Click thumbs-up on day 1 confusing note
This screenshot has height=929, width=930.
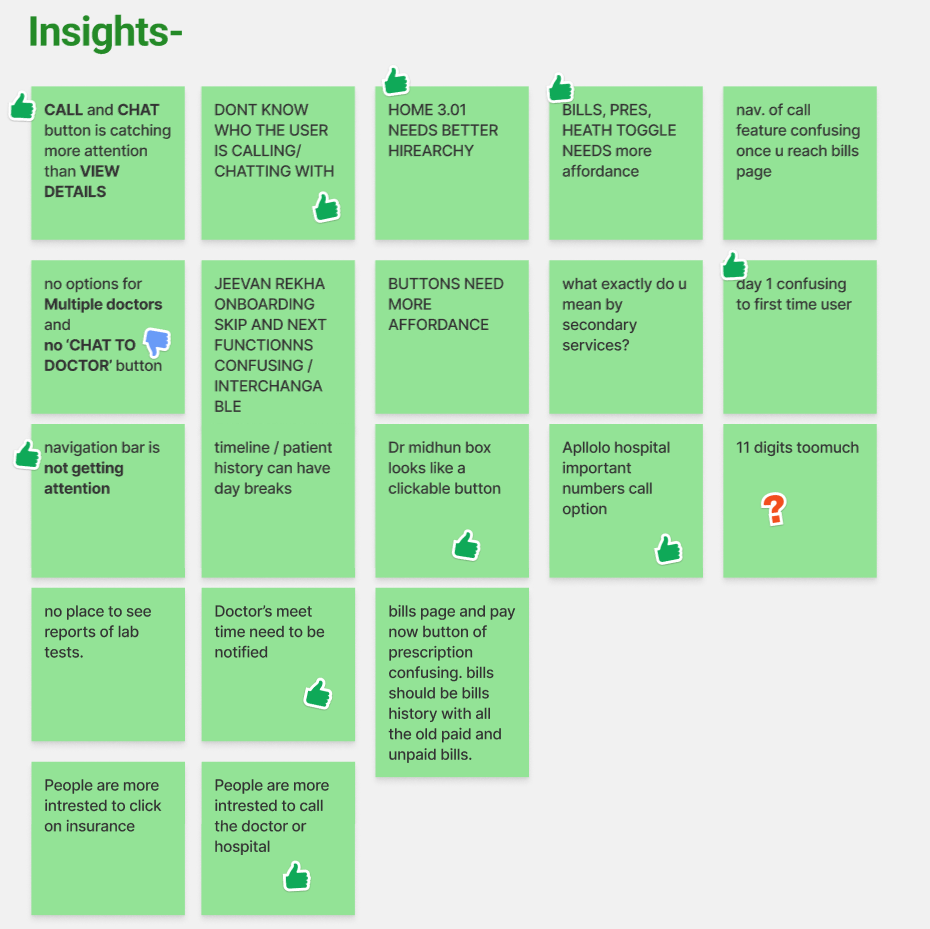coord(734,265)
